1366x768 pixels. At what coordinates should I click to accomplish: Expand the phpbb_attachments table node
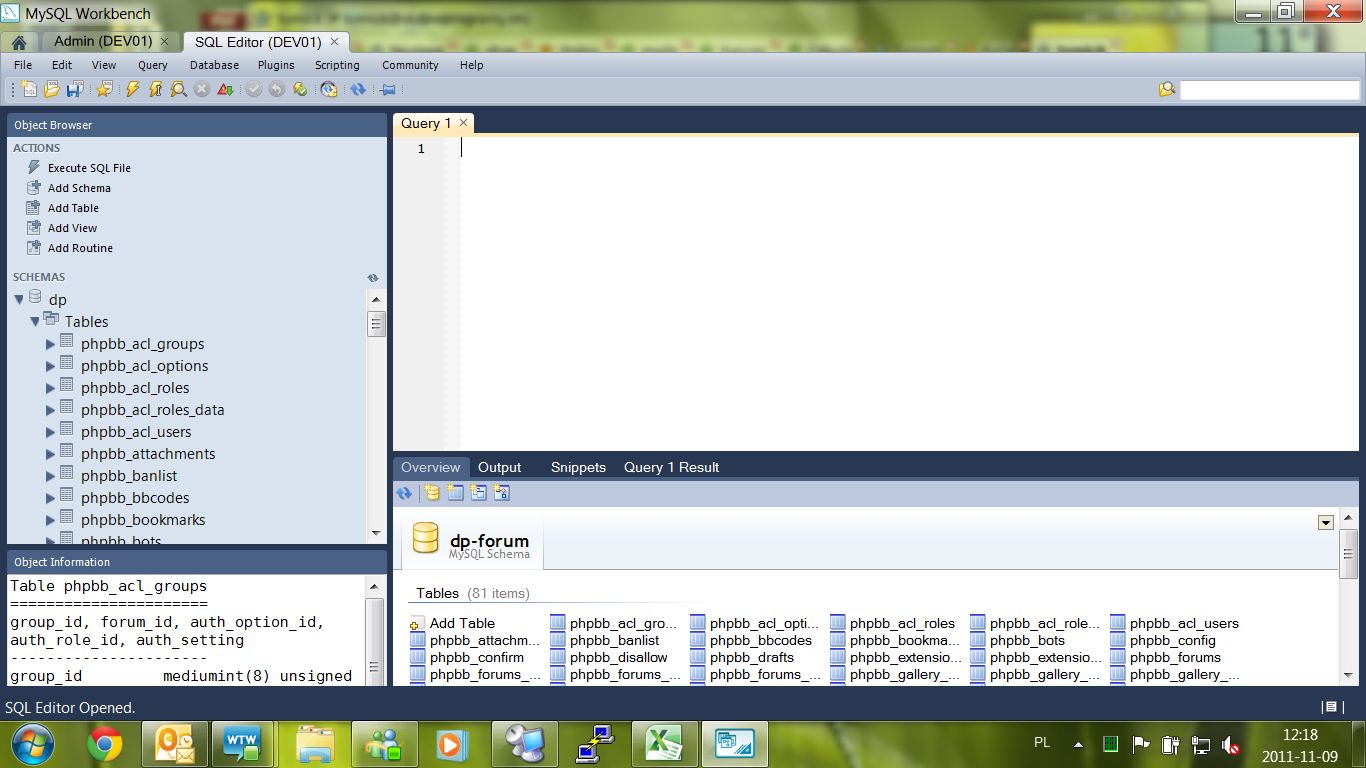(x=50, y=454)
